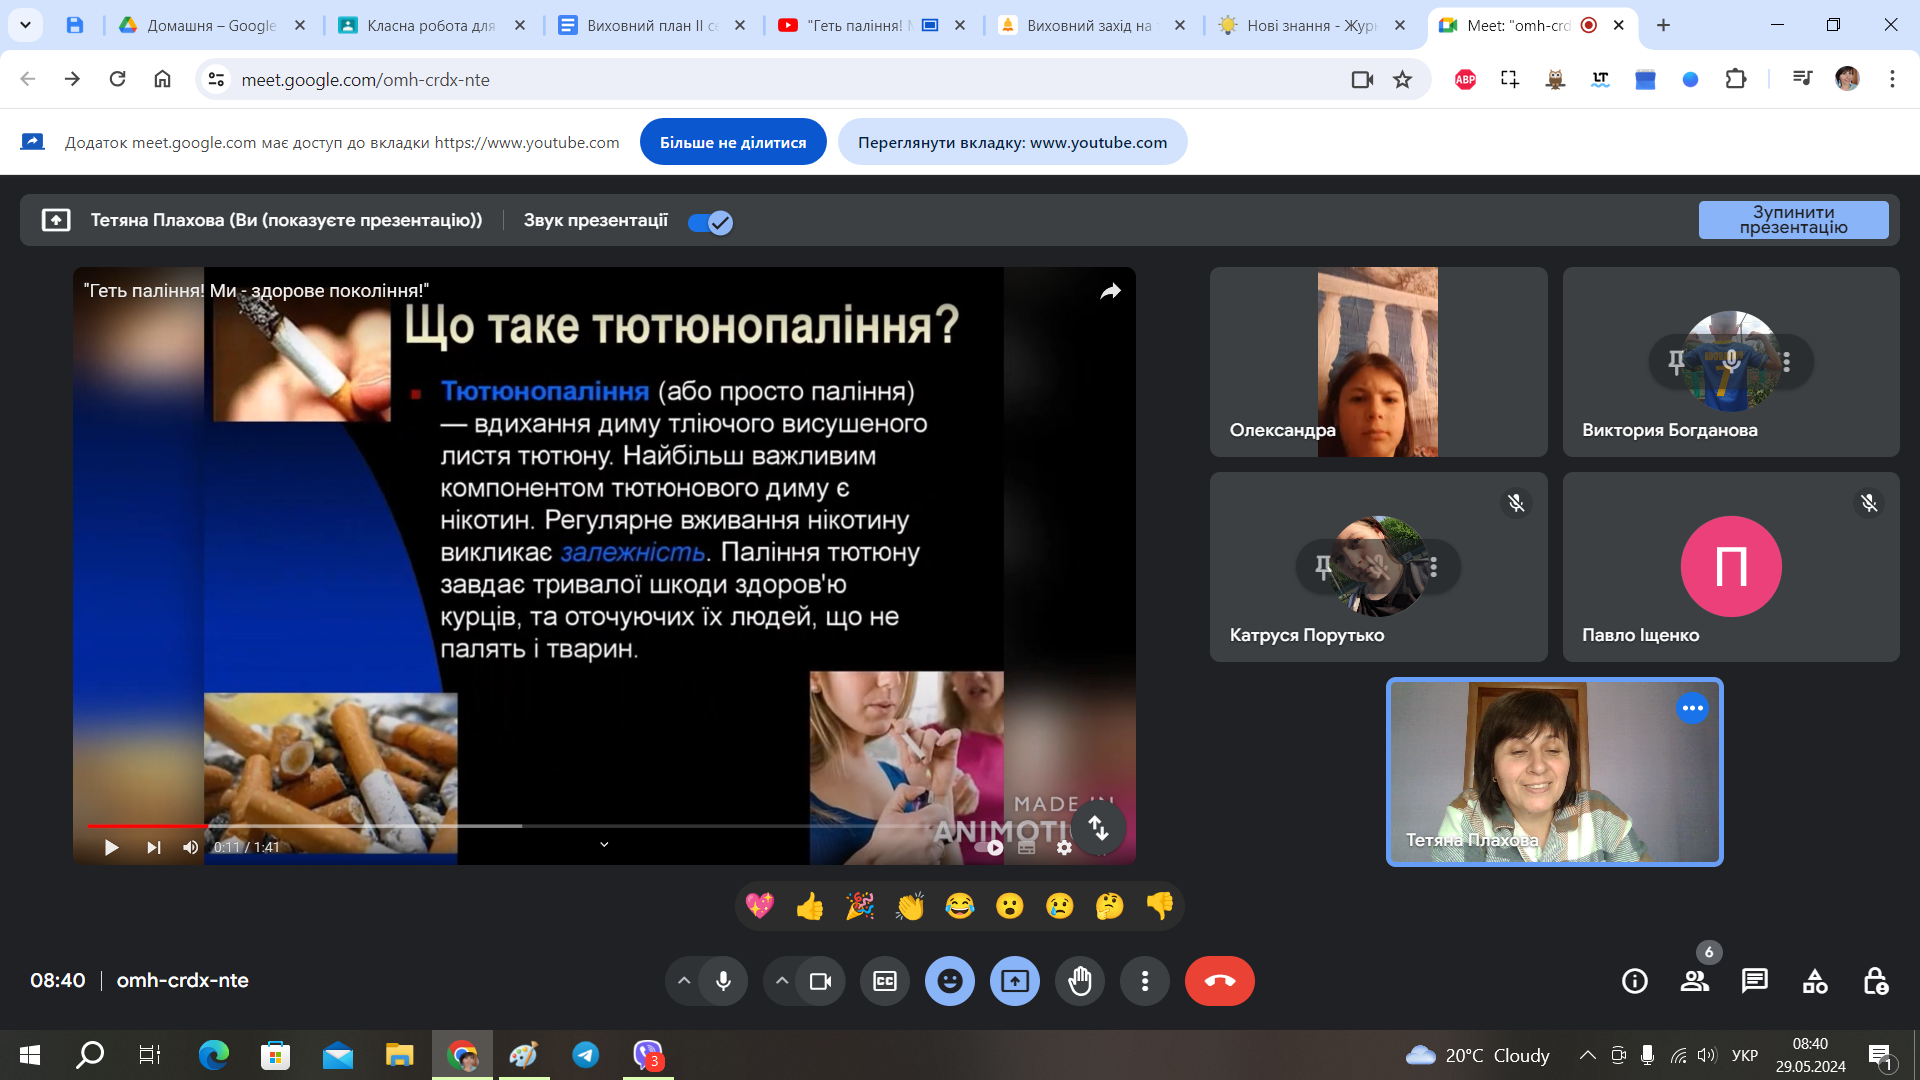Open the chat panel
This screenshot has height=1080, width=1920.
click(1755, 981)
